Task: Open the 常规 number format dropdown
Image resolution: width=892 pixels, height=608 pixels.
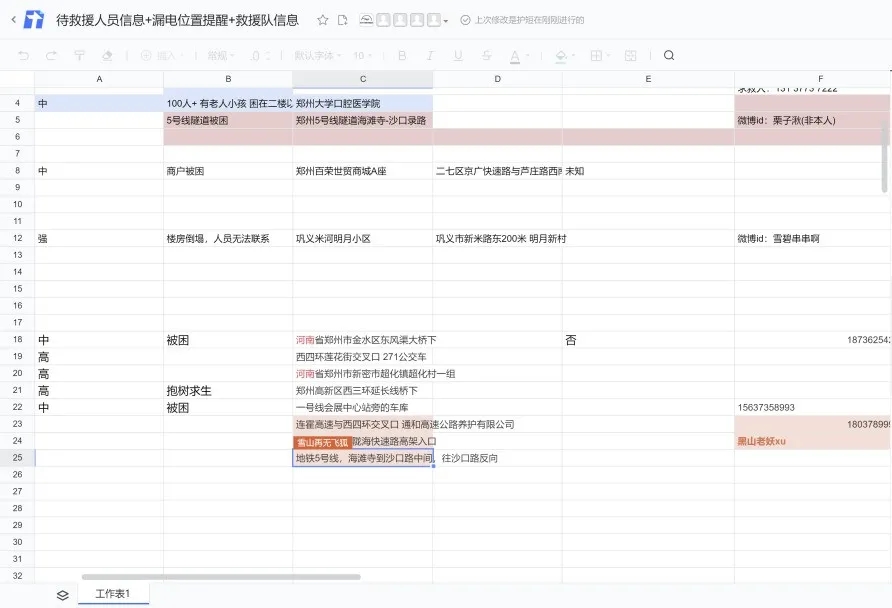Action: click(221, 55)
